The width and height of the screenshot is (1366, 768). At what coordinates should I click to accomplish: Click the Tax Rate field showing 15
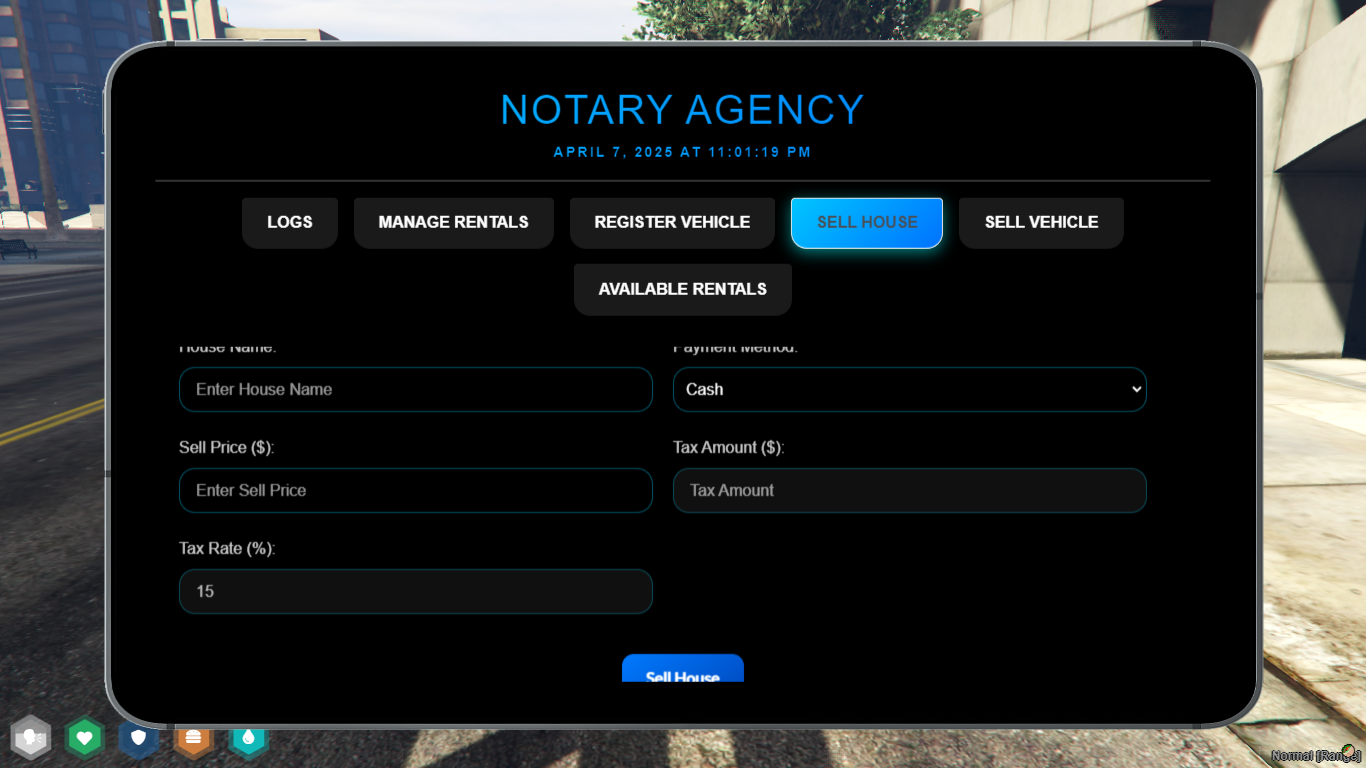click(x=416, y=591)
